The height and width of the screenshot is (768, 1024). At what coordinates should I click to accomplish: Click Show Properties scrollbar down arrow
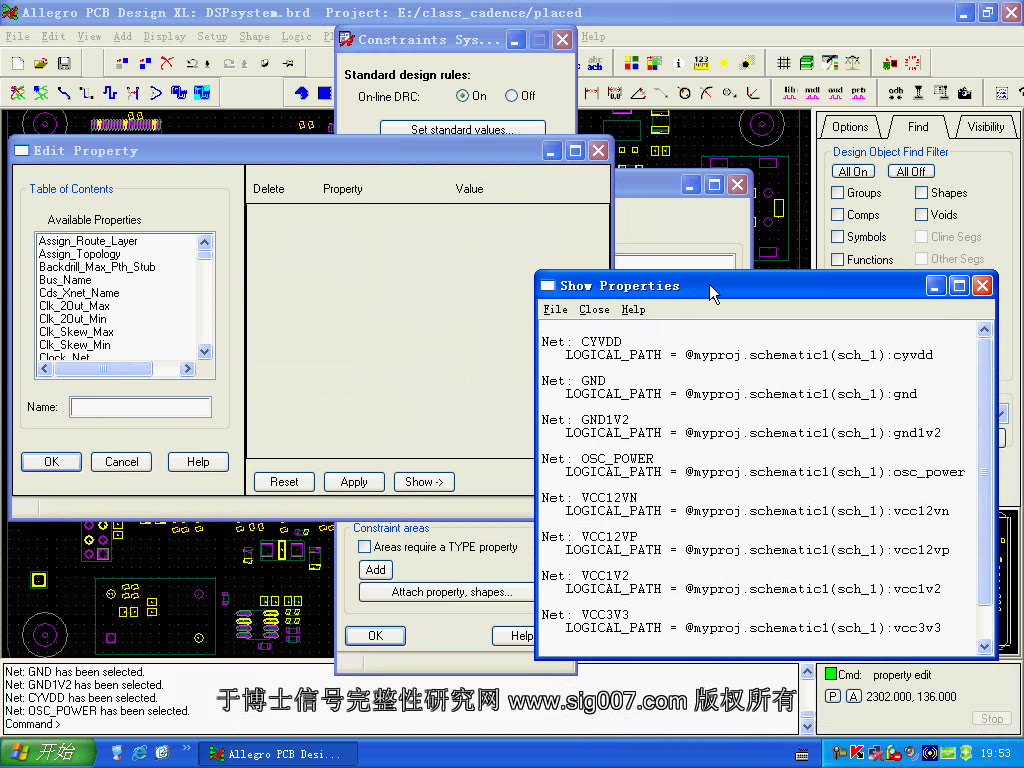(x=984, y=647)
